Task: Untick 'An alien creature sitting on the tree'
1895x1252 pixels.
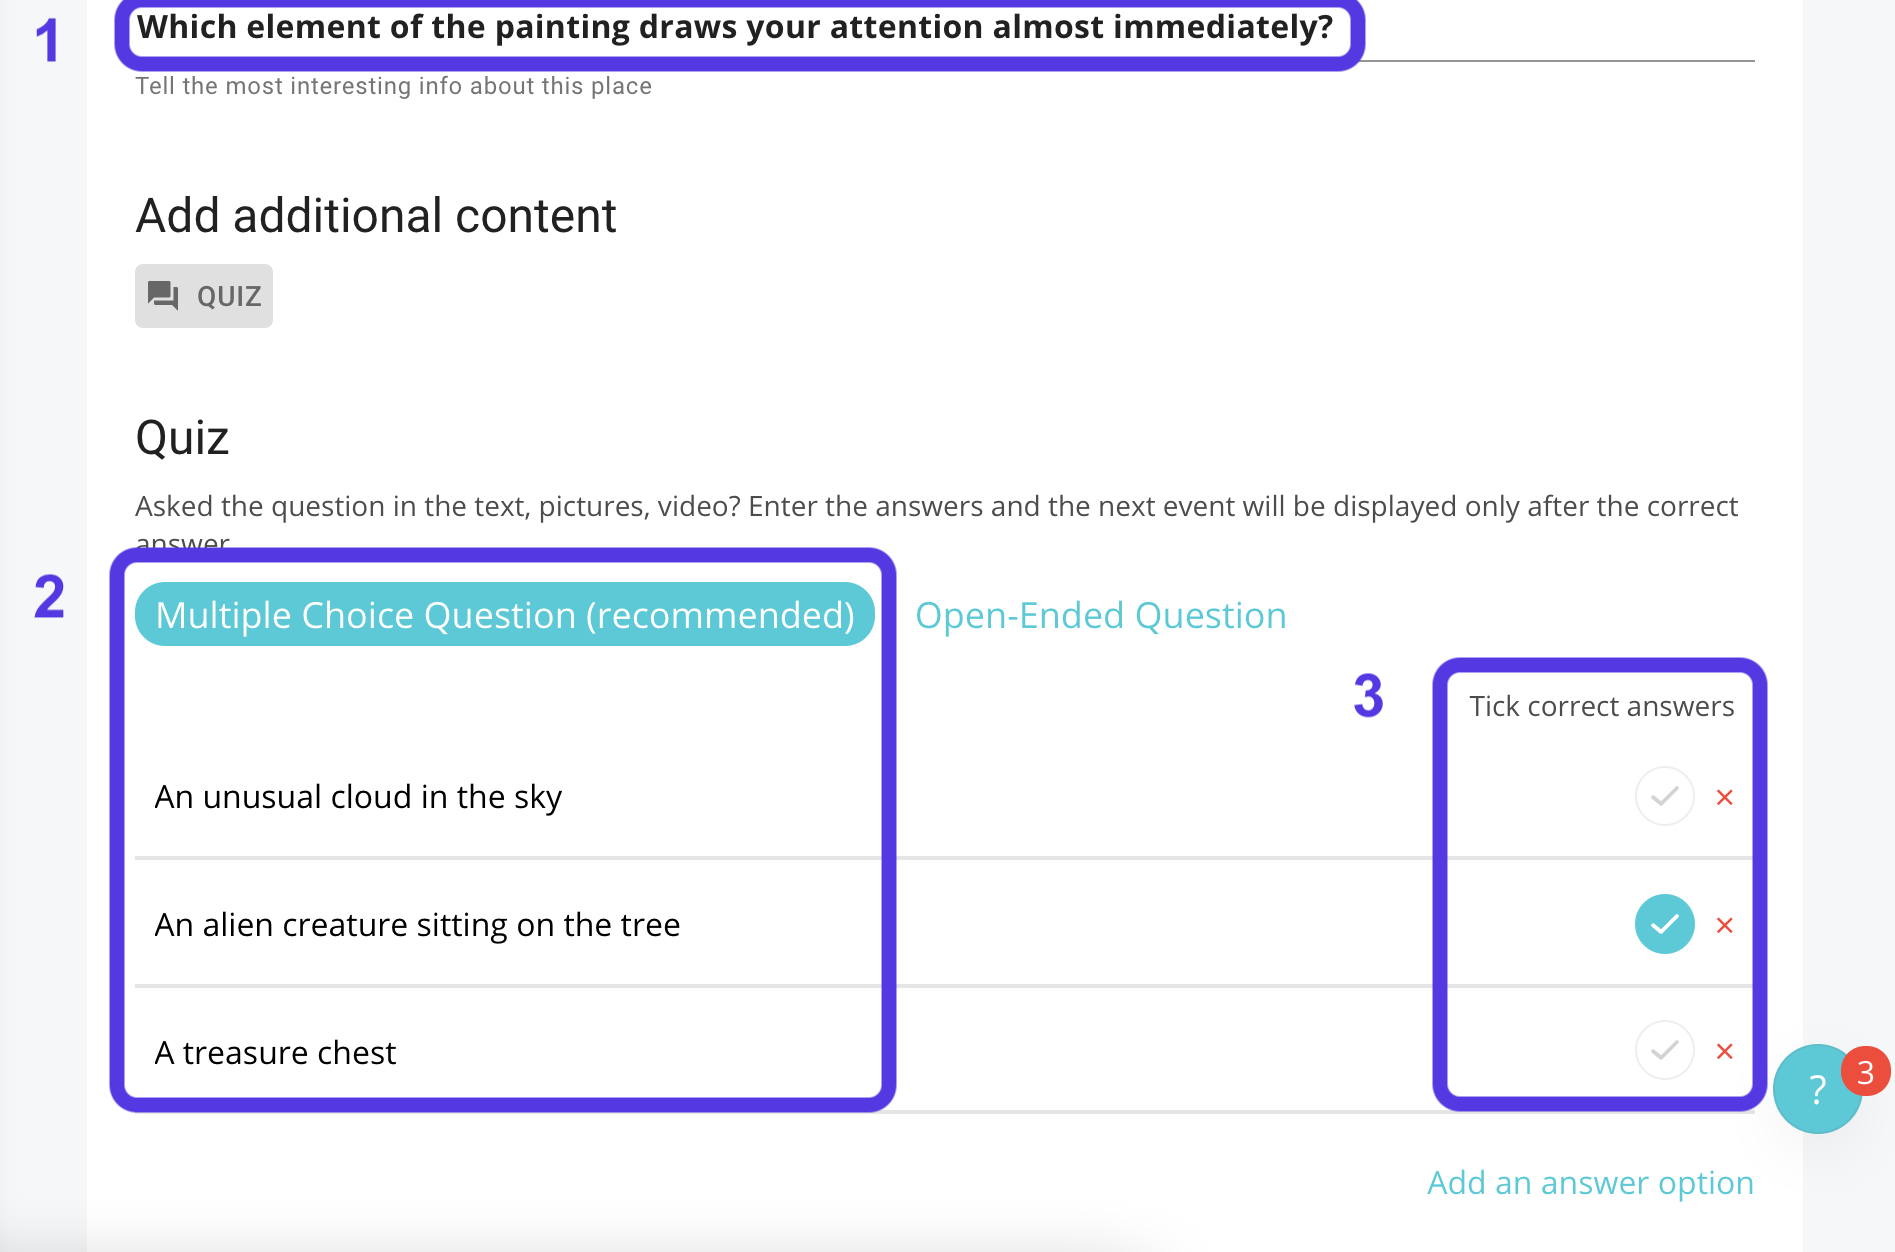Action: [1664, 925]
